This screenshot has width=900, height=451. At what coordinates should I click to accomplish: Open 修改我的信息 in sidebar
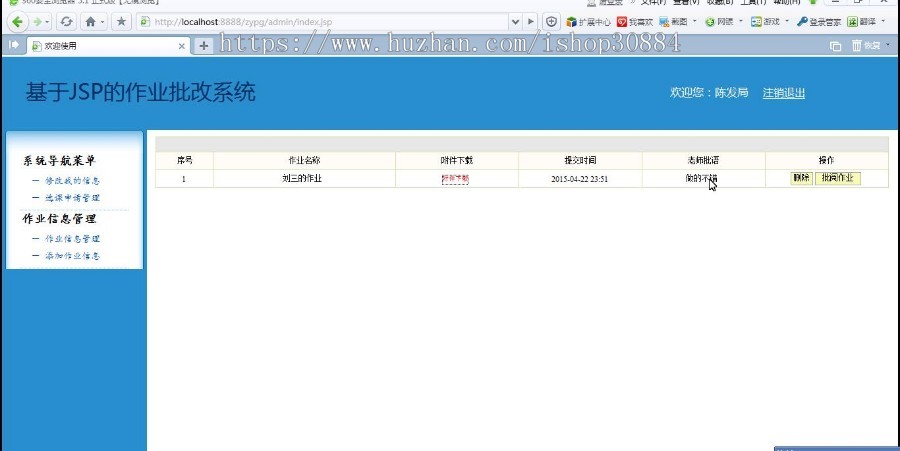coord(72,181)
